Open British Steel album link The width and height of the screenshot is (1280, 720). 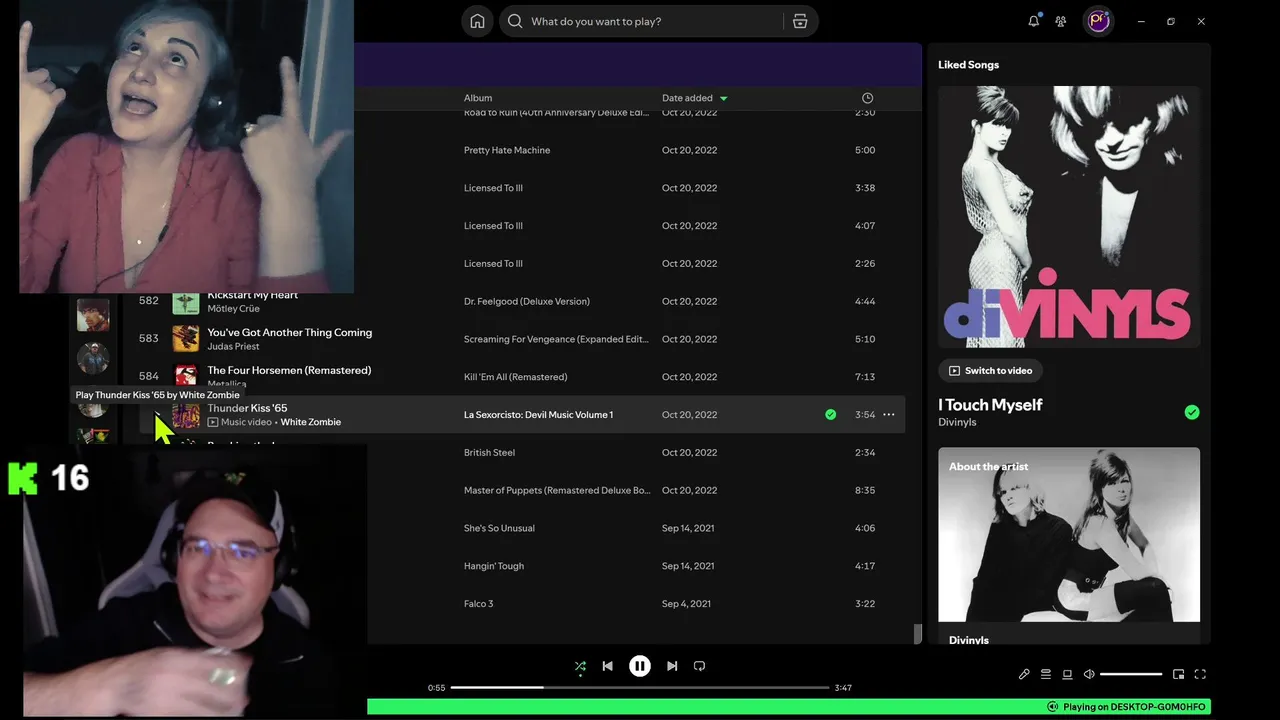489,453
